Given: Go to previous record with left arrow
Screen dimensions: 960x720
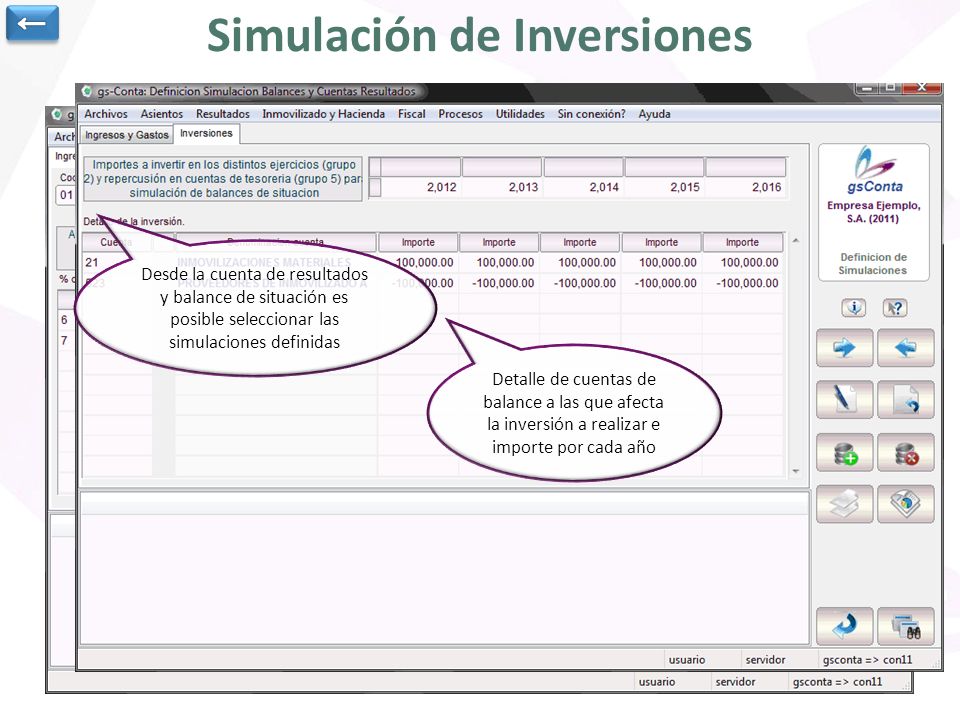Looking at the screenshot, I should tap(906, 348).
